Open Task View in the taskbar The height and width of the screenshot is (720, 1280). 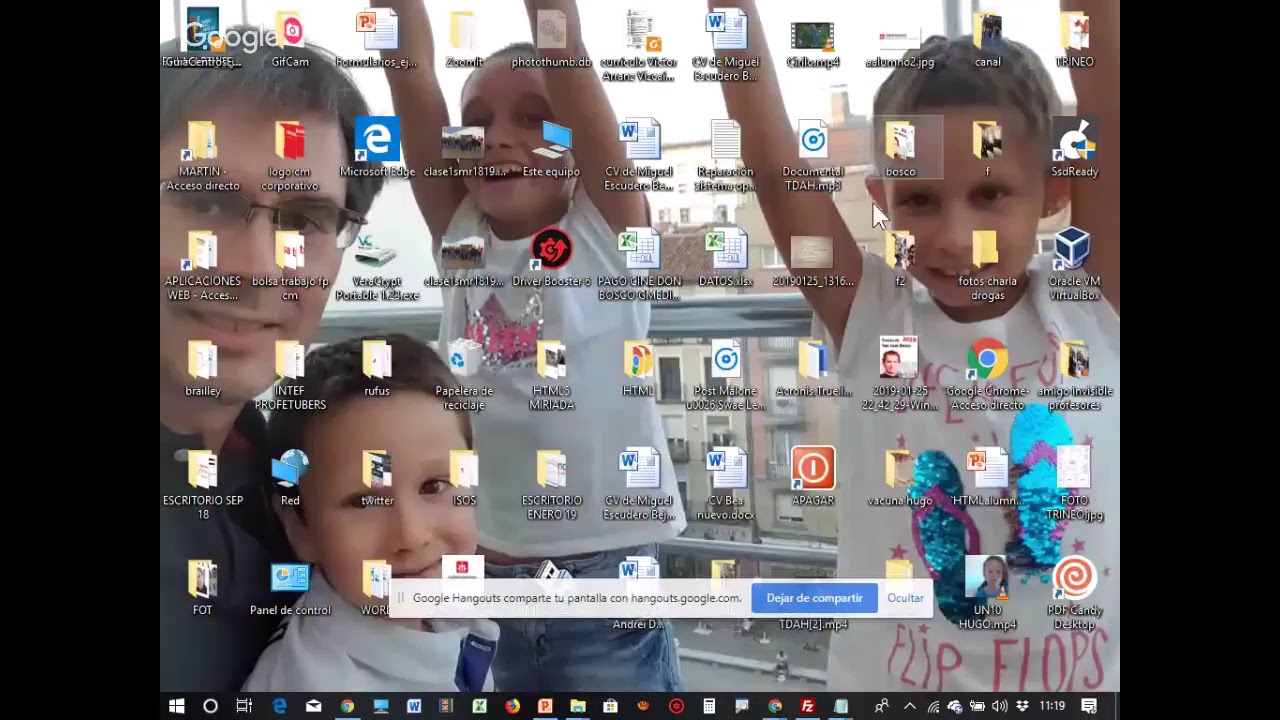[244, 706]
